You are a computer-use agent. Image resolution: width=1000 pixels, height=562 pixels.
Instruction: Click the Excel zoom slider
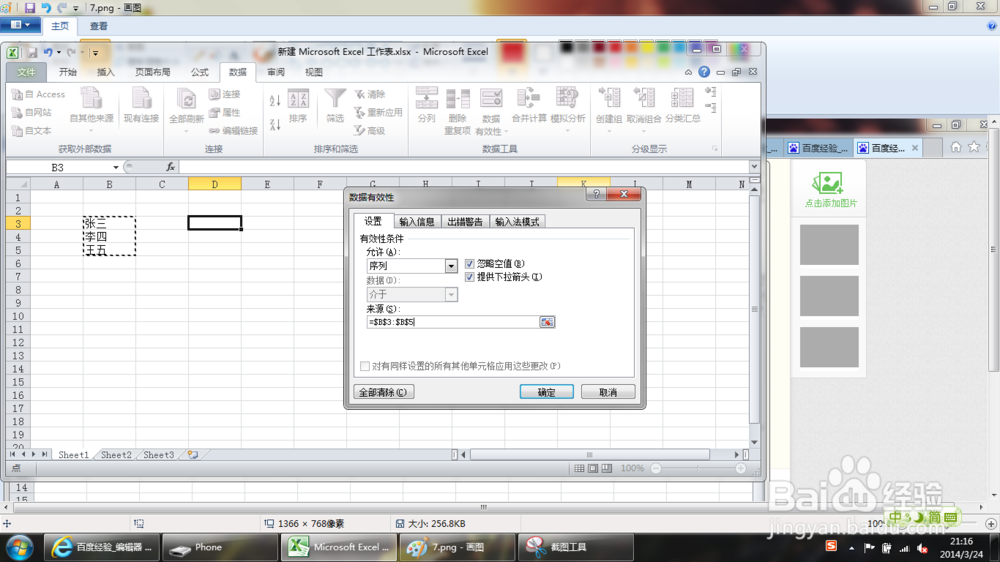(x=698, y=468)
